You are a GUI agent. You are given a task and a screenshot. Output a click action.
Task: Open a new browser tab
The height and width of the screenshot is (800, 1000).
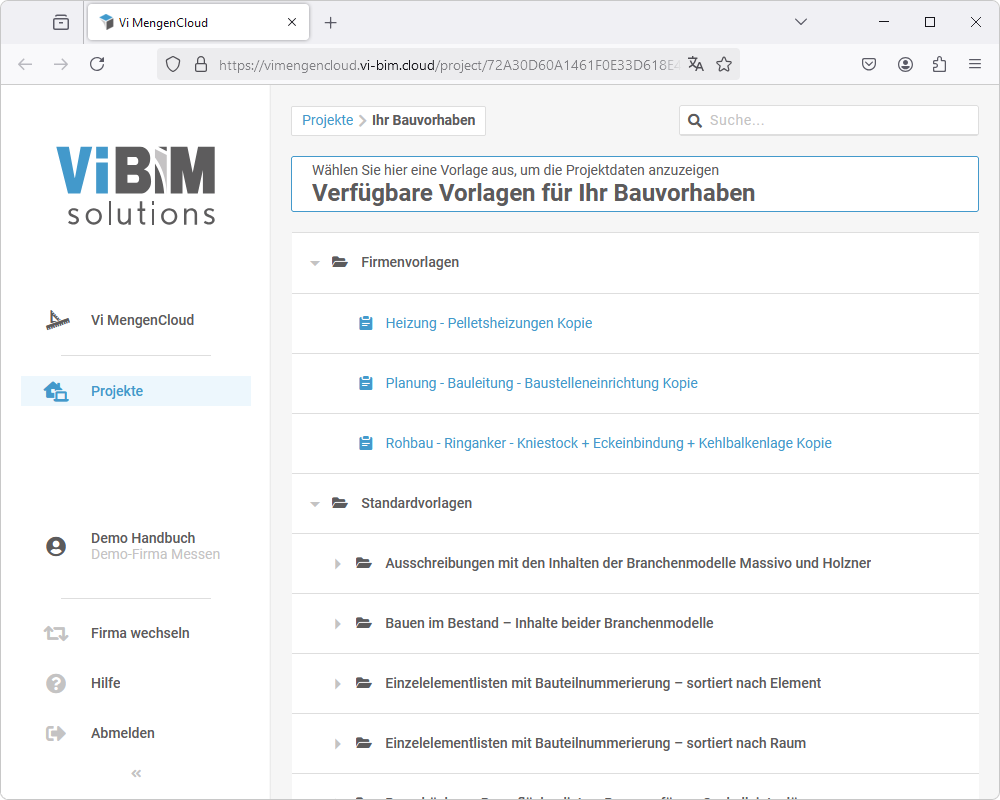(x=331, y=22)
